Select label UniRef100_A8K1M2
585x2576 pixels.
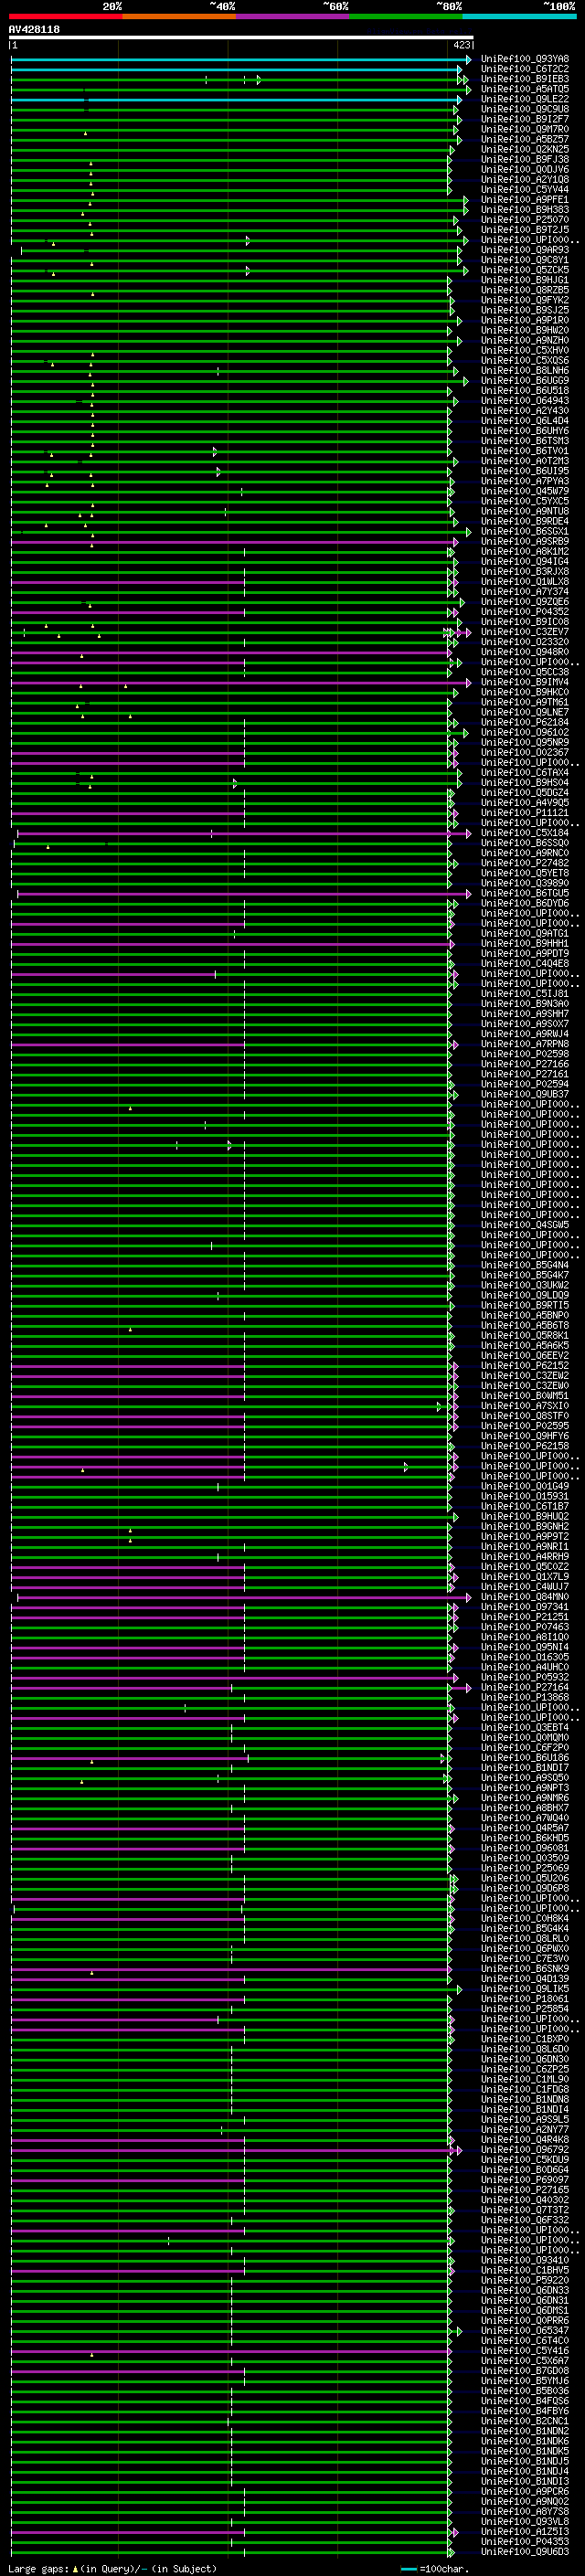525,551
